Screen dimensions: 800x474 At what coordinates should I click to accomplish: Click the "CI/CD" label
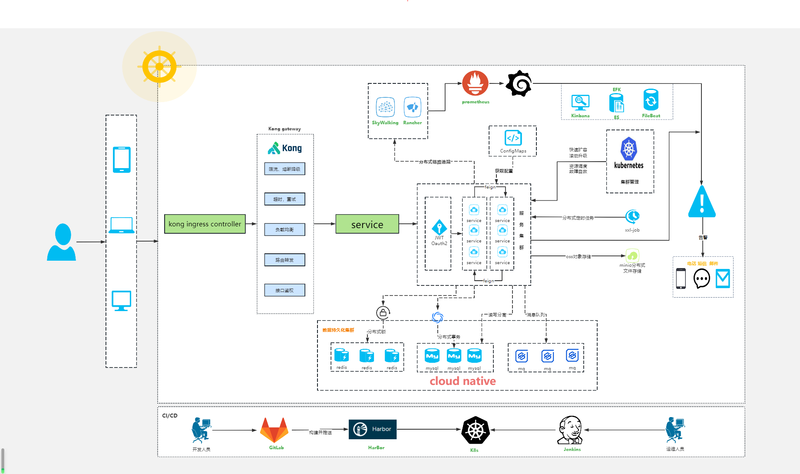(x=170, y=416)
